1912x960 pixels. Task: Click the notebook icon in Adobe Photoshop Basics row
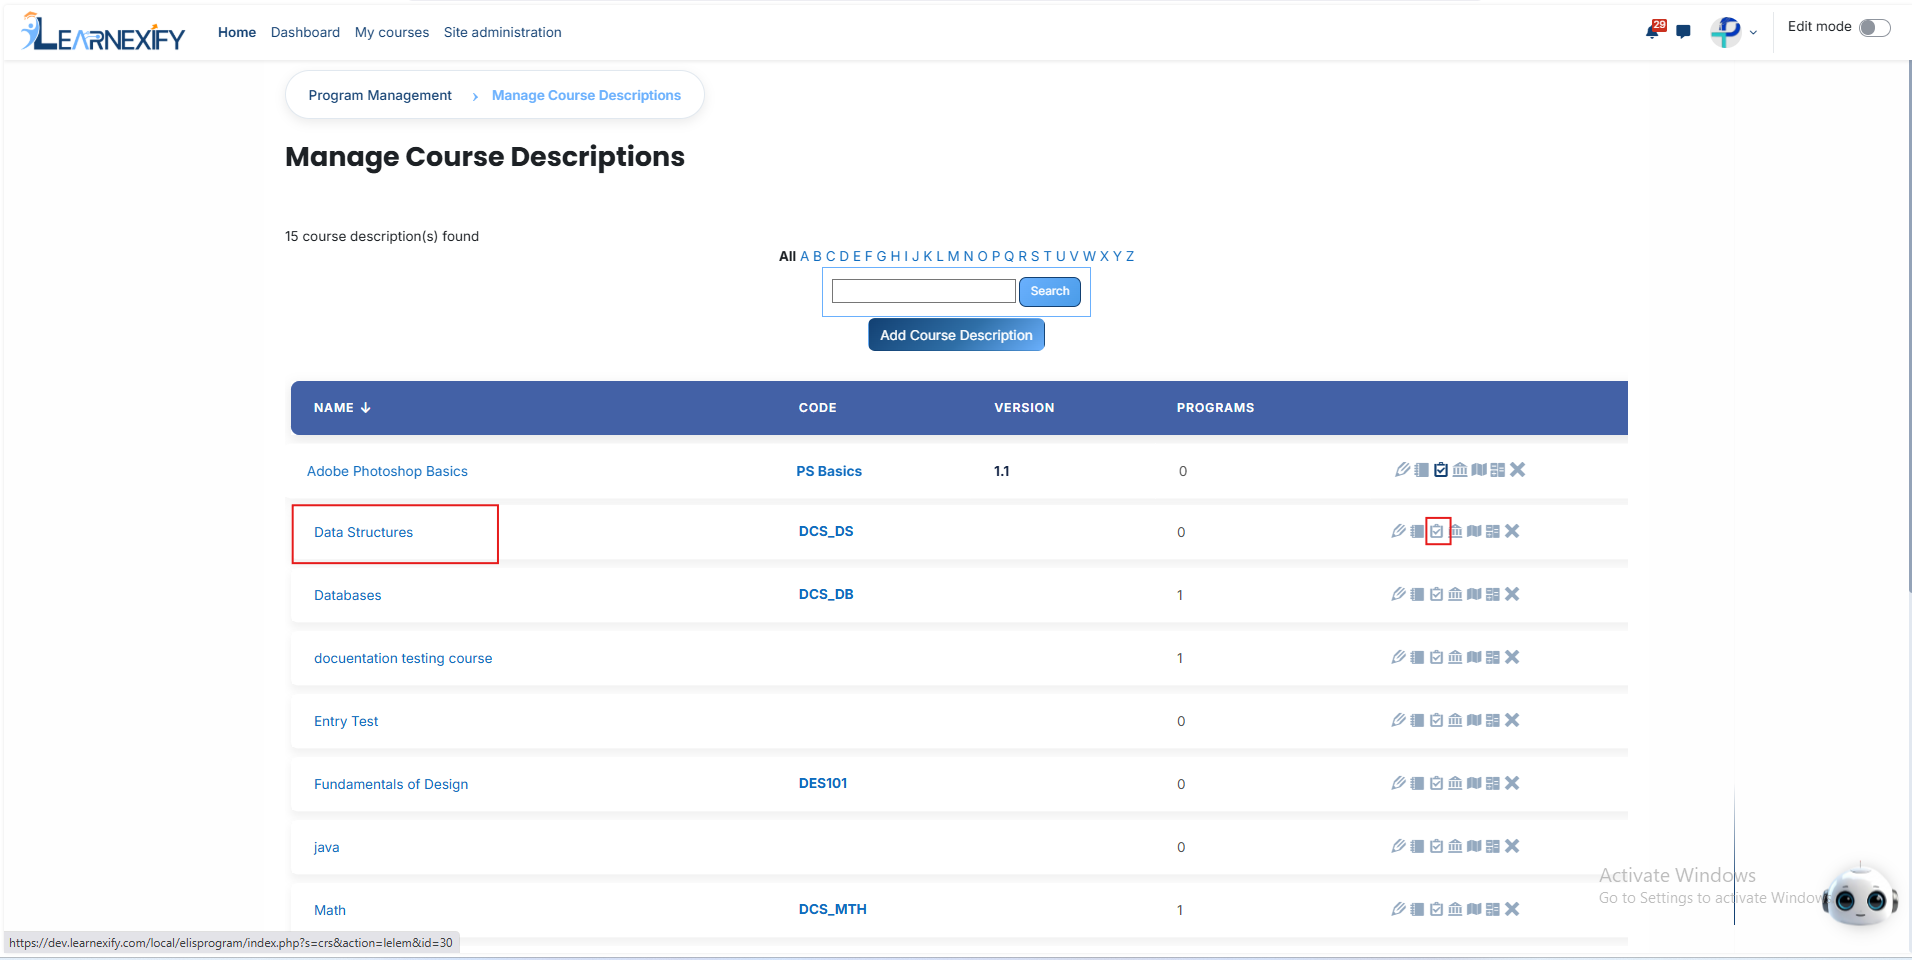click(x=1422, y=470)
